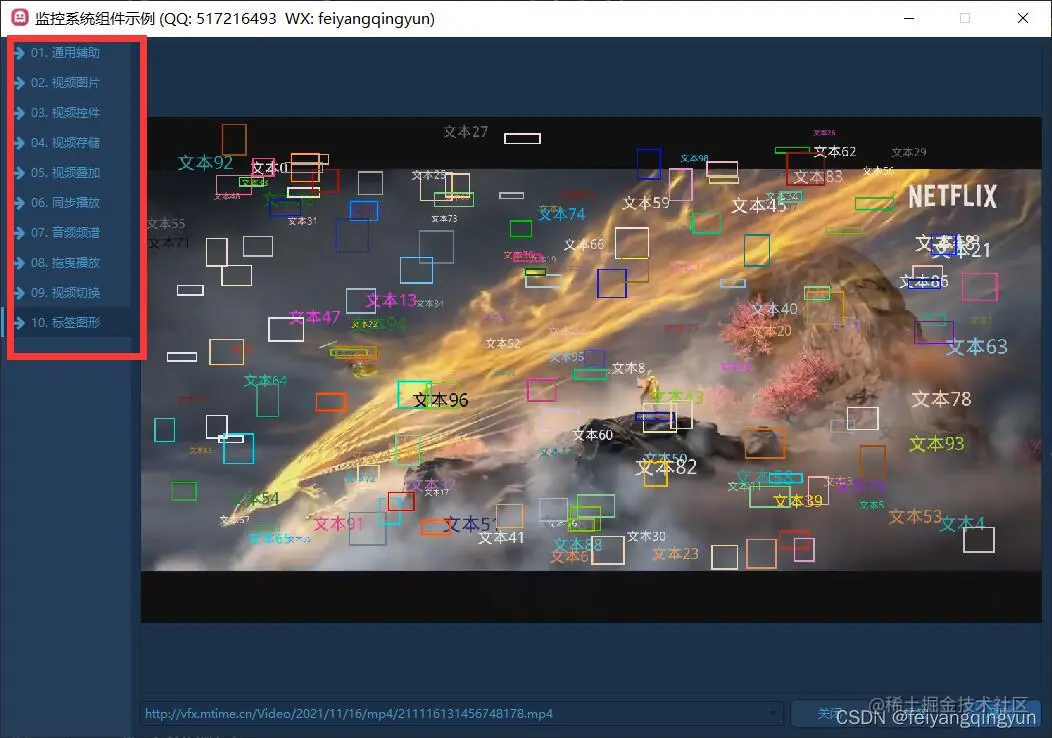Click the 文本52 overlay text
Viewport: 1052px width, 738px height.
point(503,344)
